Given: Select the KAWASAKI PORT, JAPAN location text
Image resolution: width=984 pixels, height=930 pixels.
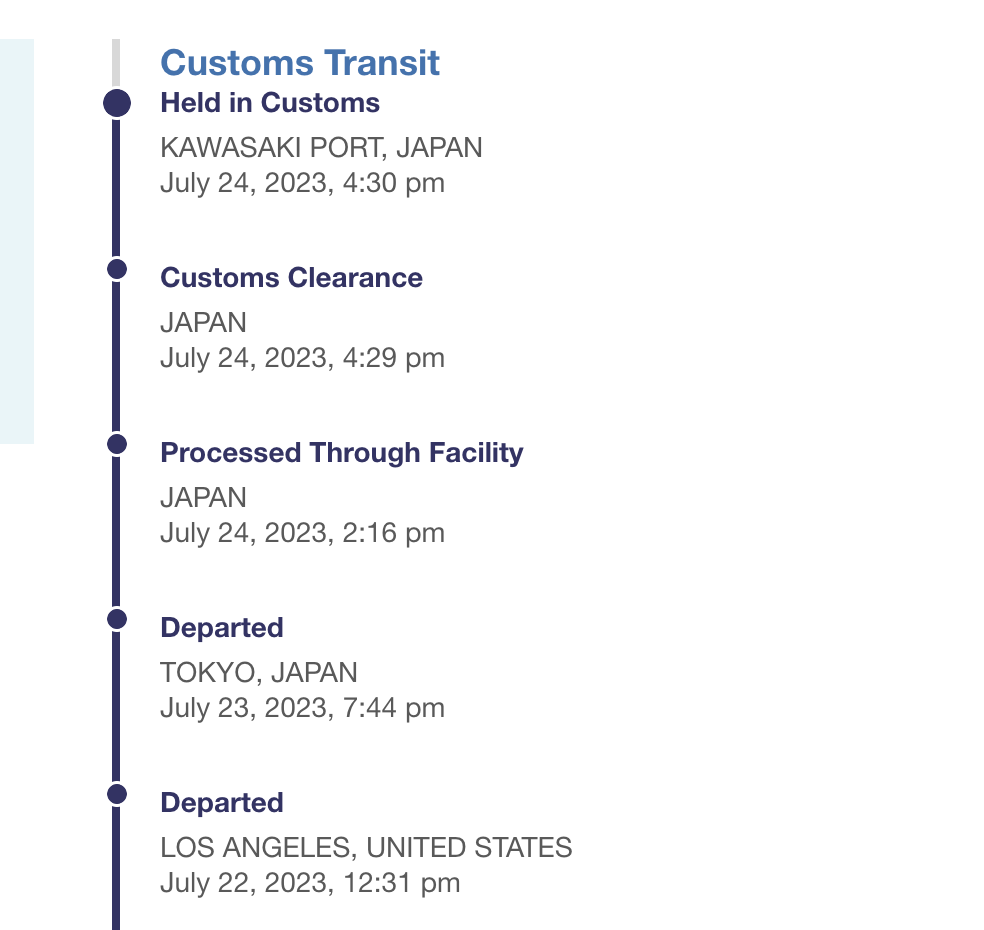Looking at the screenshot, I should coord(321,148).
